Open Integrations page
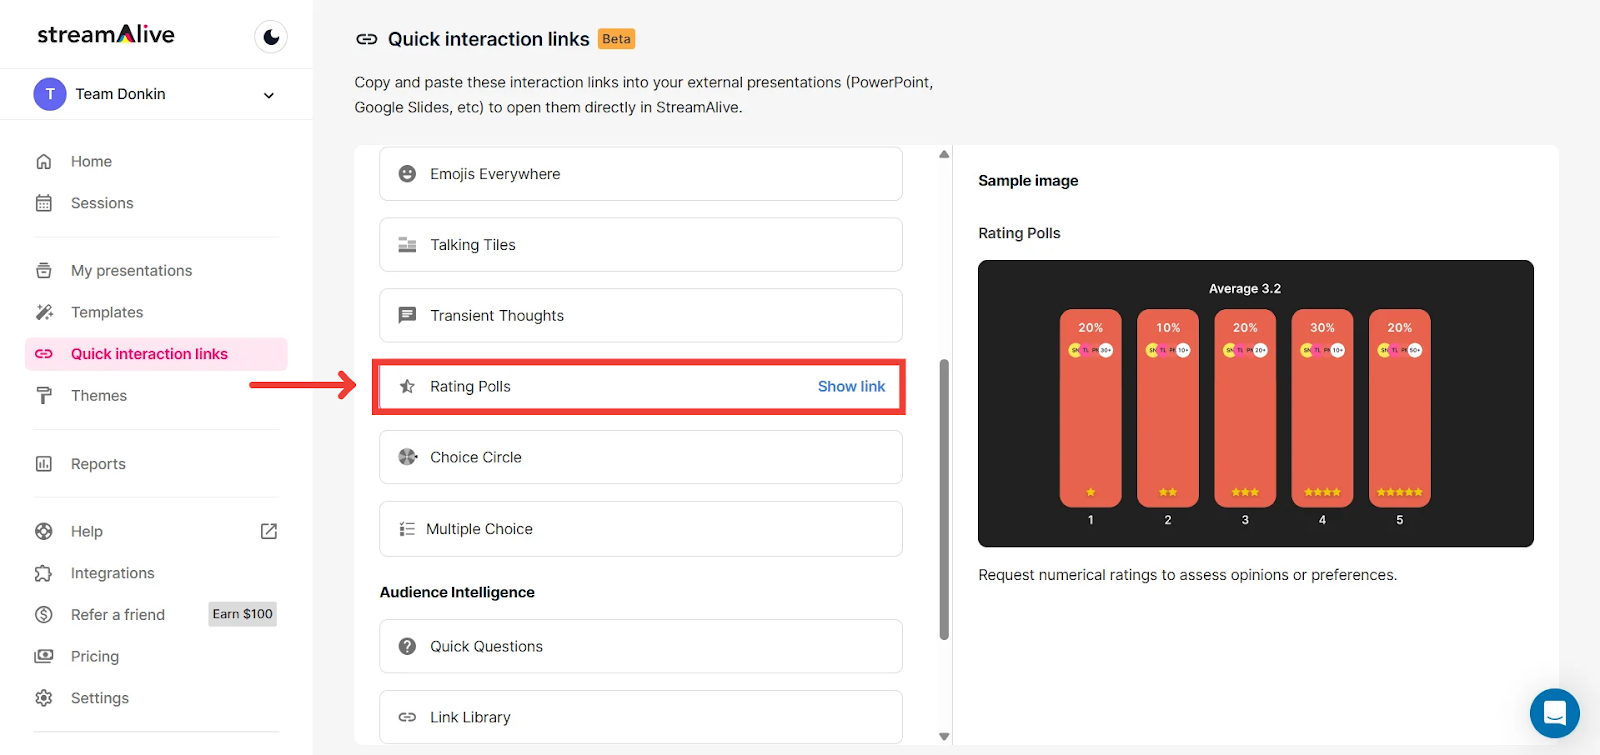This screenshot has width=1600, height=755. tap(113, 573)
